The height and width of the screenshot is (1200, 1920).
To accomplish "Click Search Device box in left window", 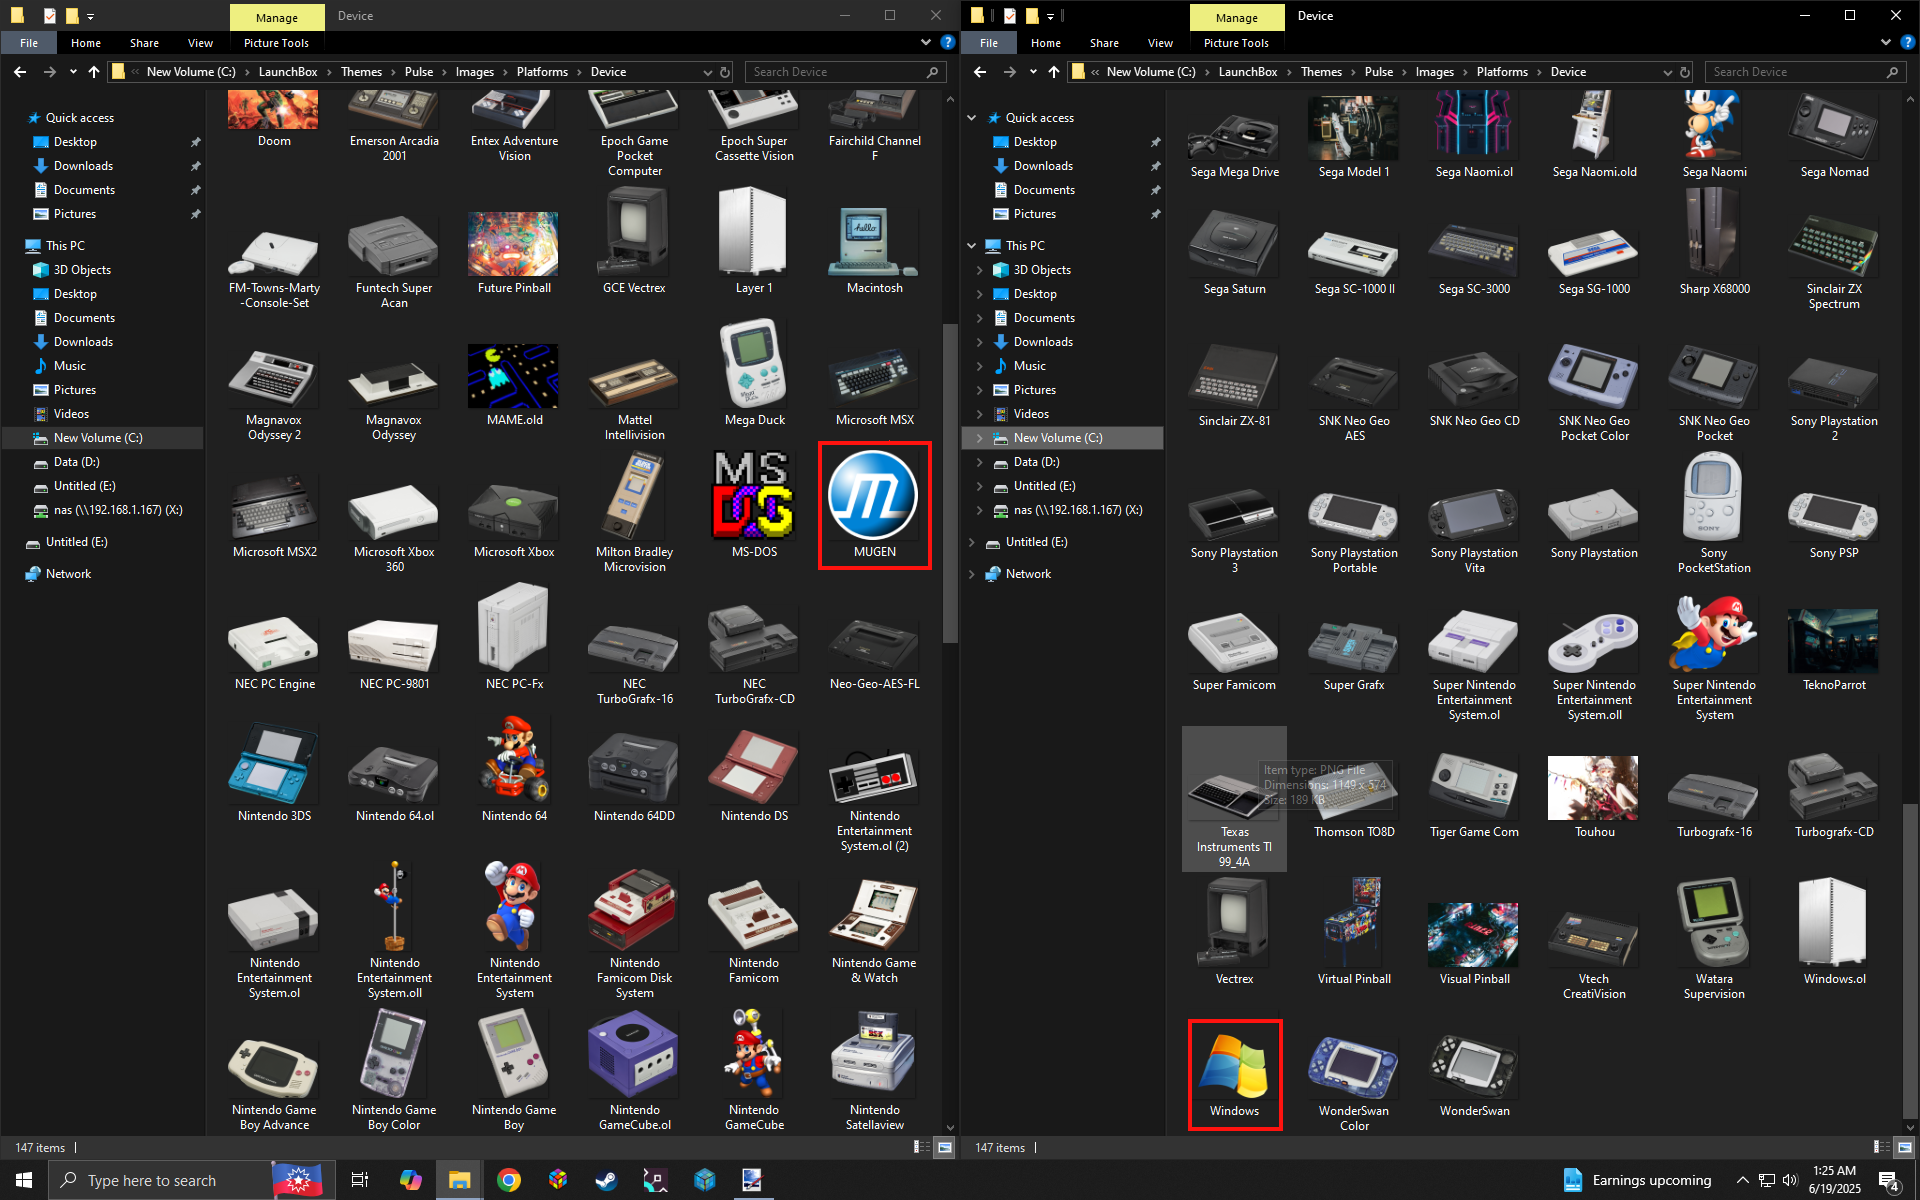I will (845, 72).
